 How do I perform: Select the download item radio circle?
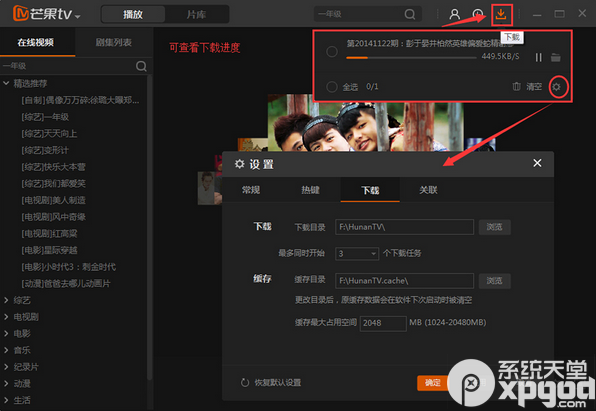coord(332,51)
